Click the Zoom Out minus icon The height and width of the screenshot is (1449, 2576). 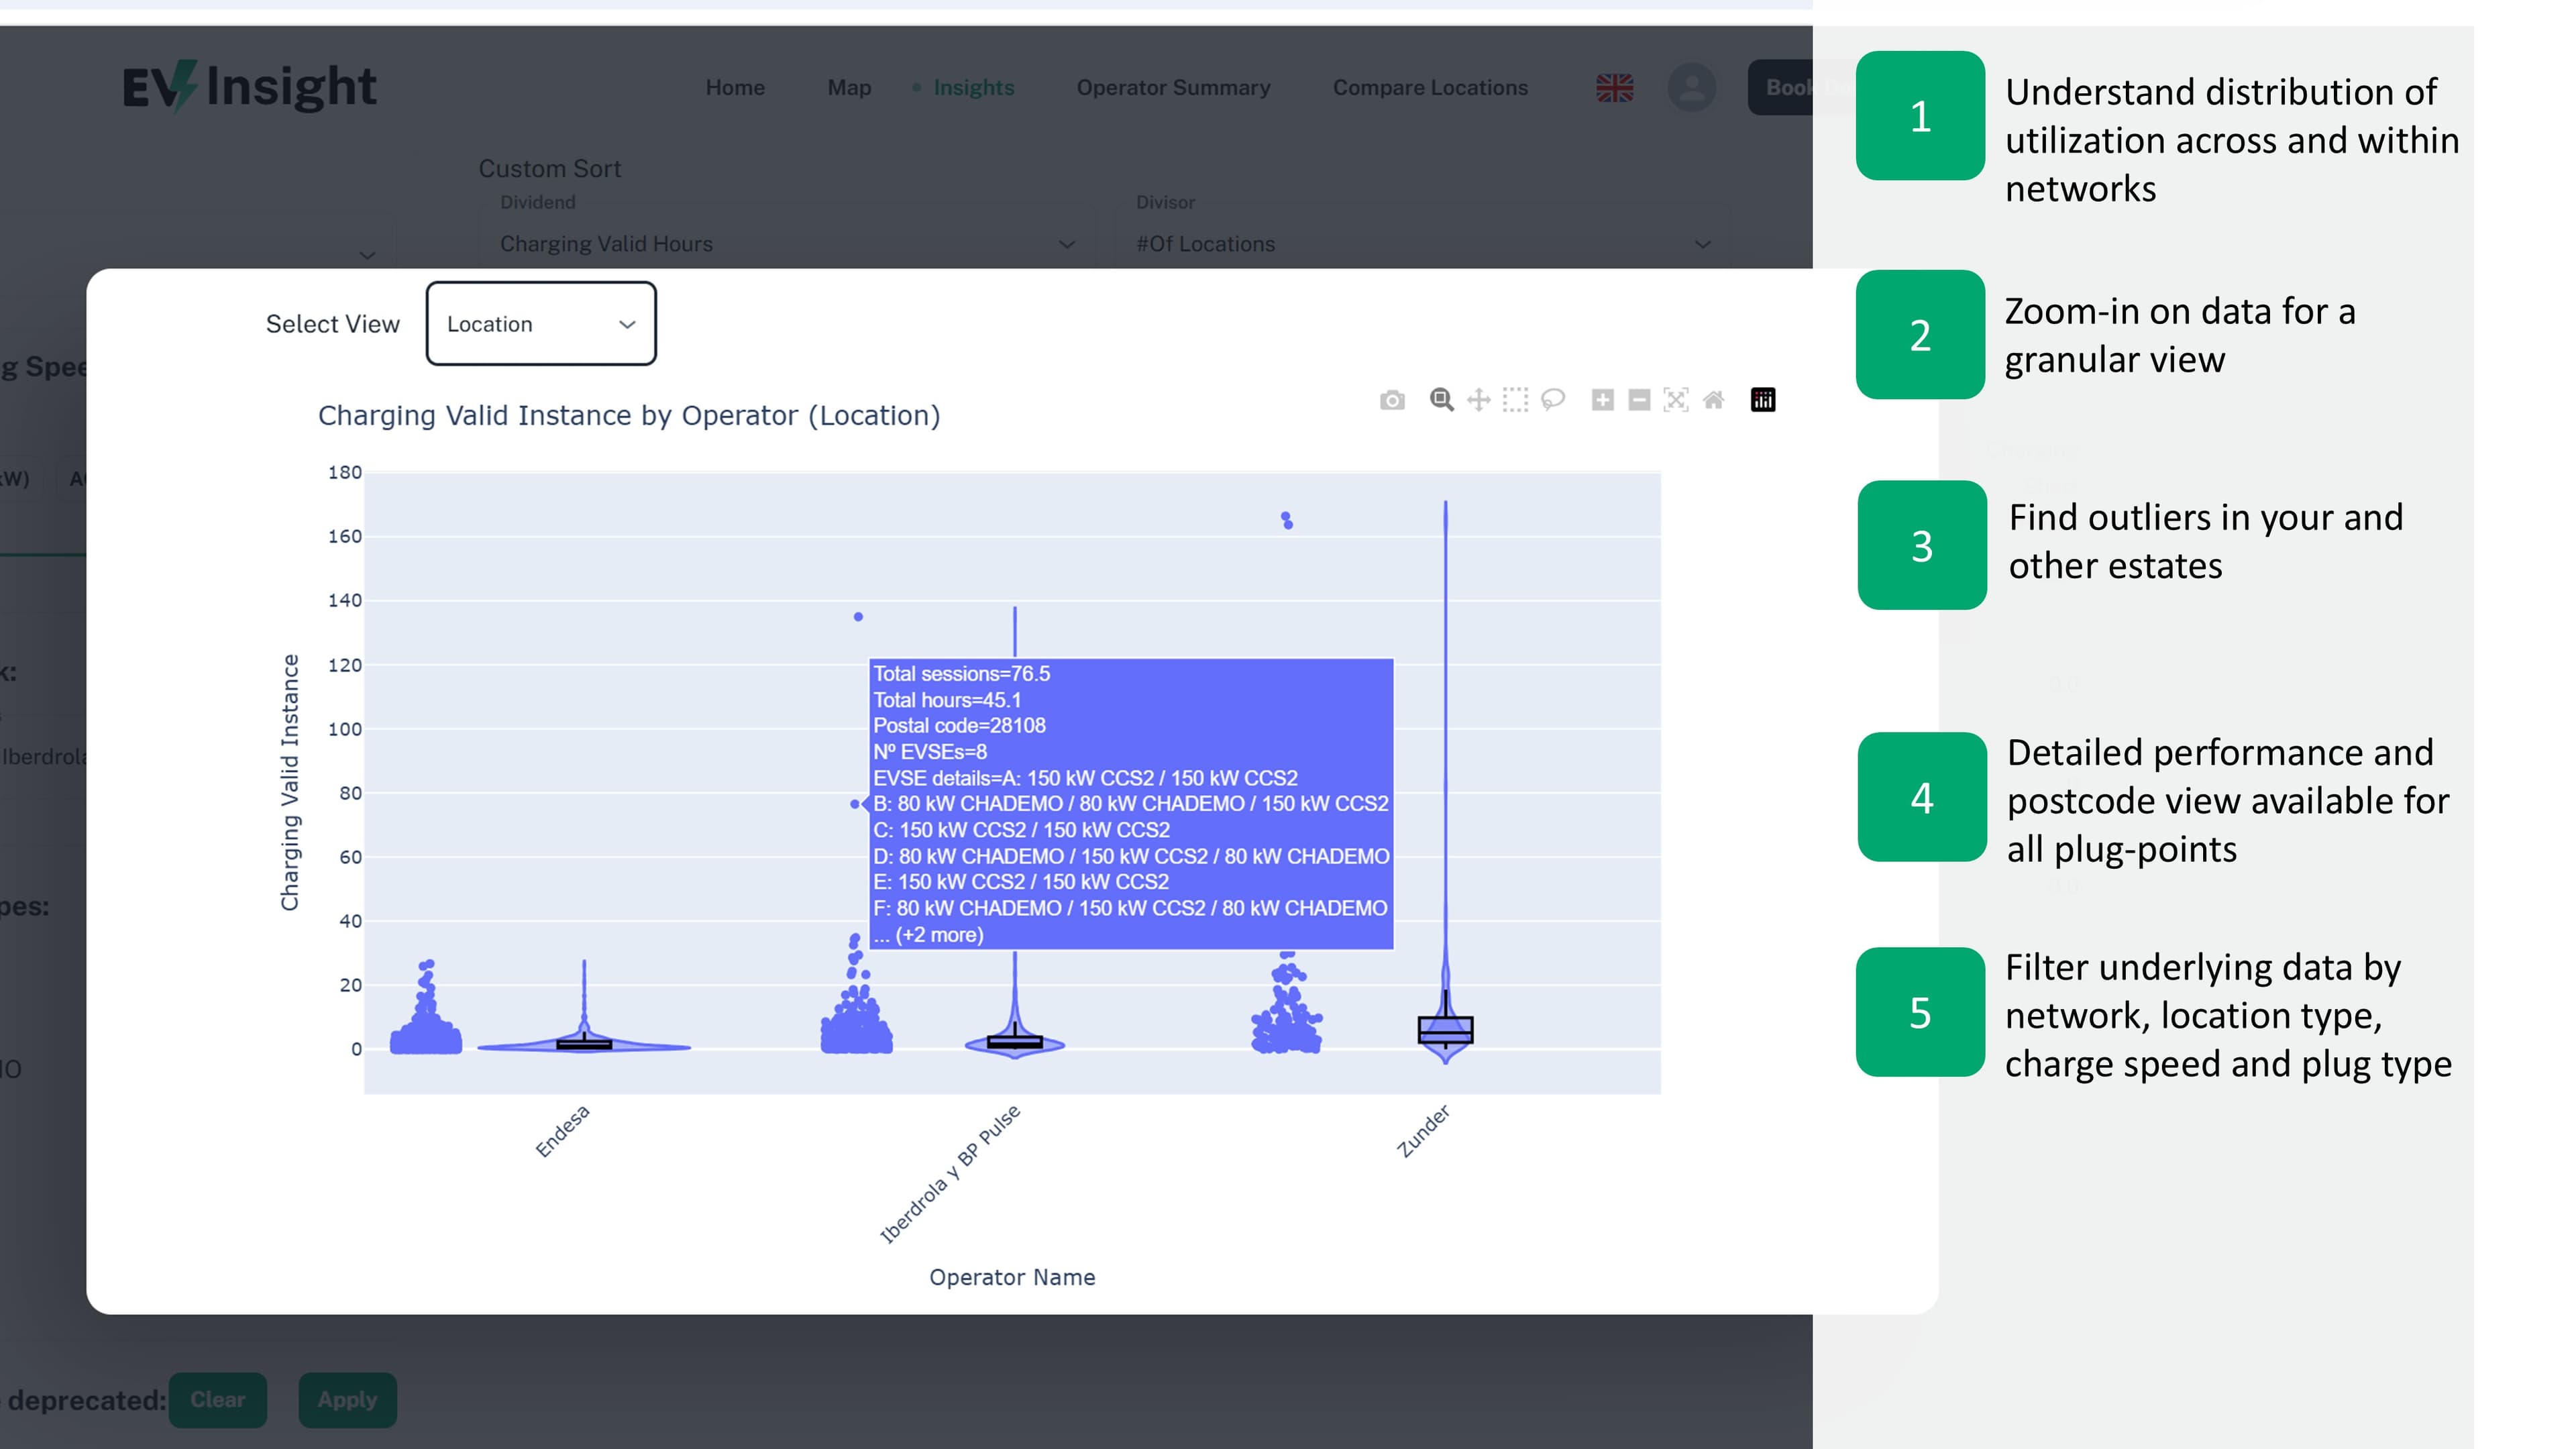pos(1639,400)
